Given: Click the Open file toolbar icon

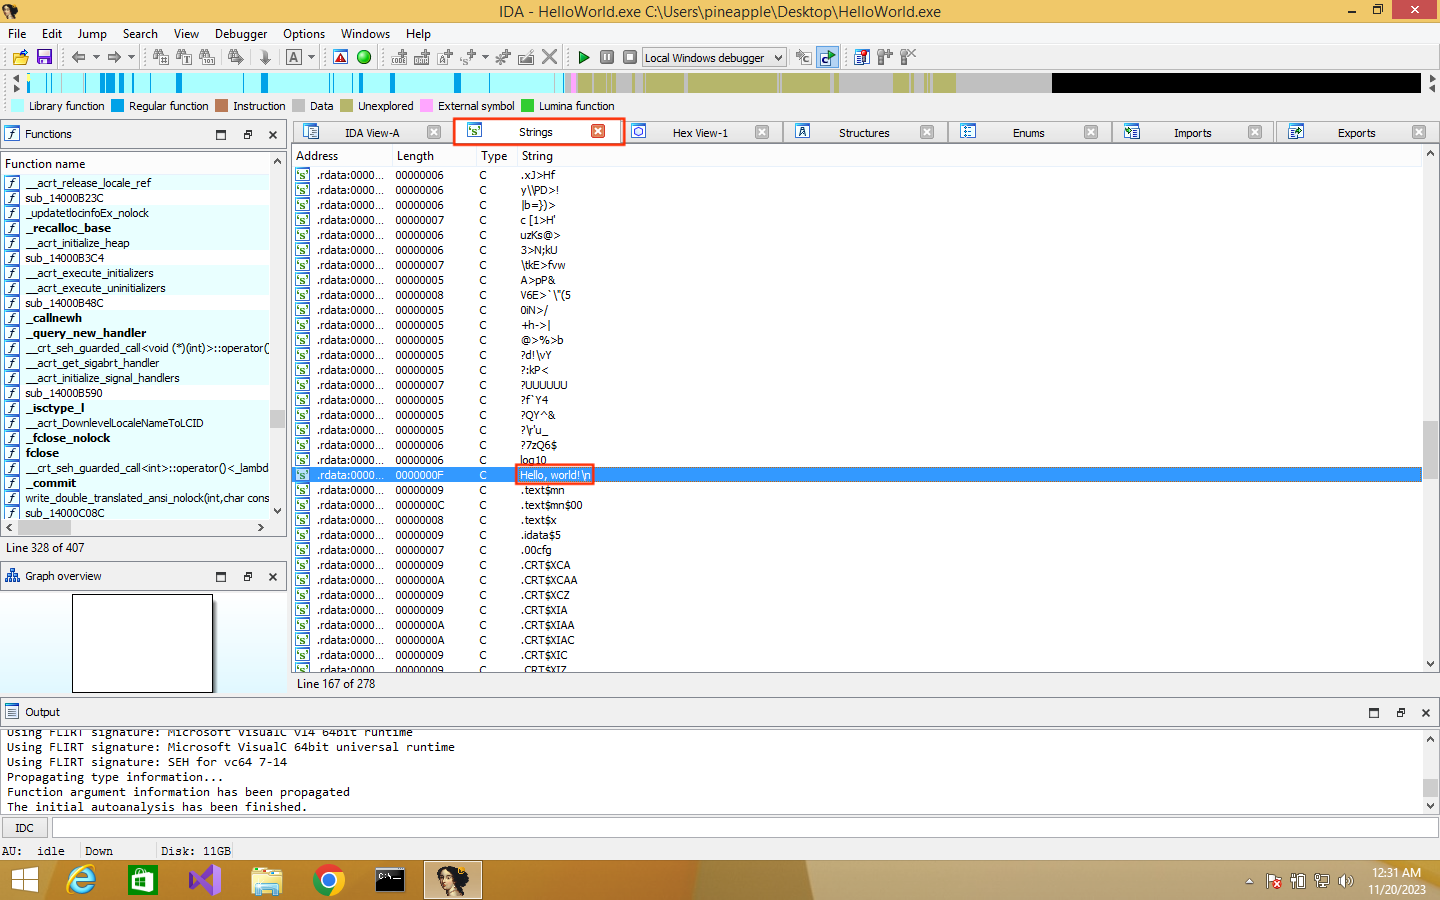Looking at the screenshot, I should pos(20,57).
